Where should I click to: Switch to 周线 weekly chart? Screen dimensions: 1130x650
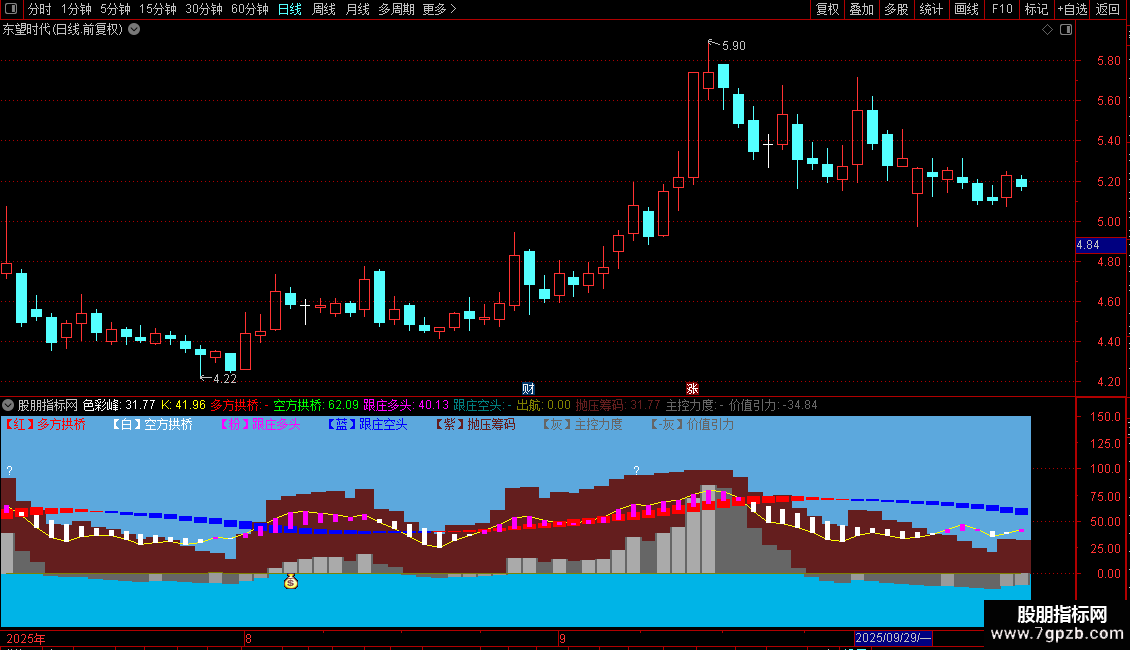click(324, 9)
